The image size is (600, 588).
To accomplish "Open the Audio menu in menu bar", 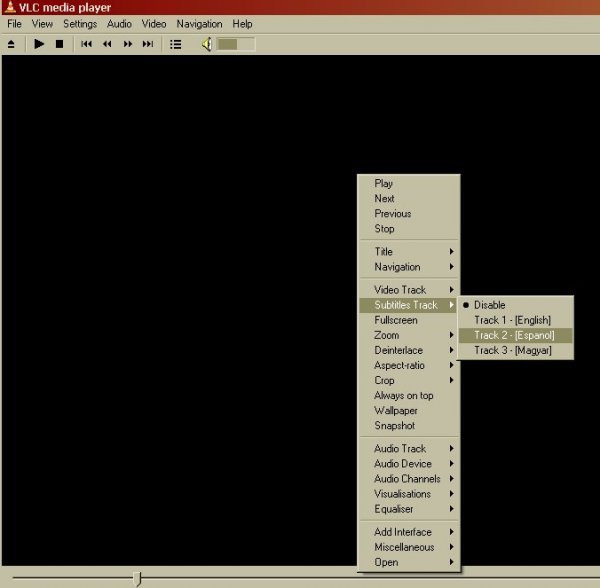I will [119, 24].
